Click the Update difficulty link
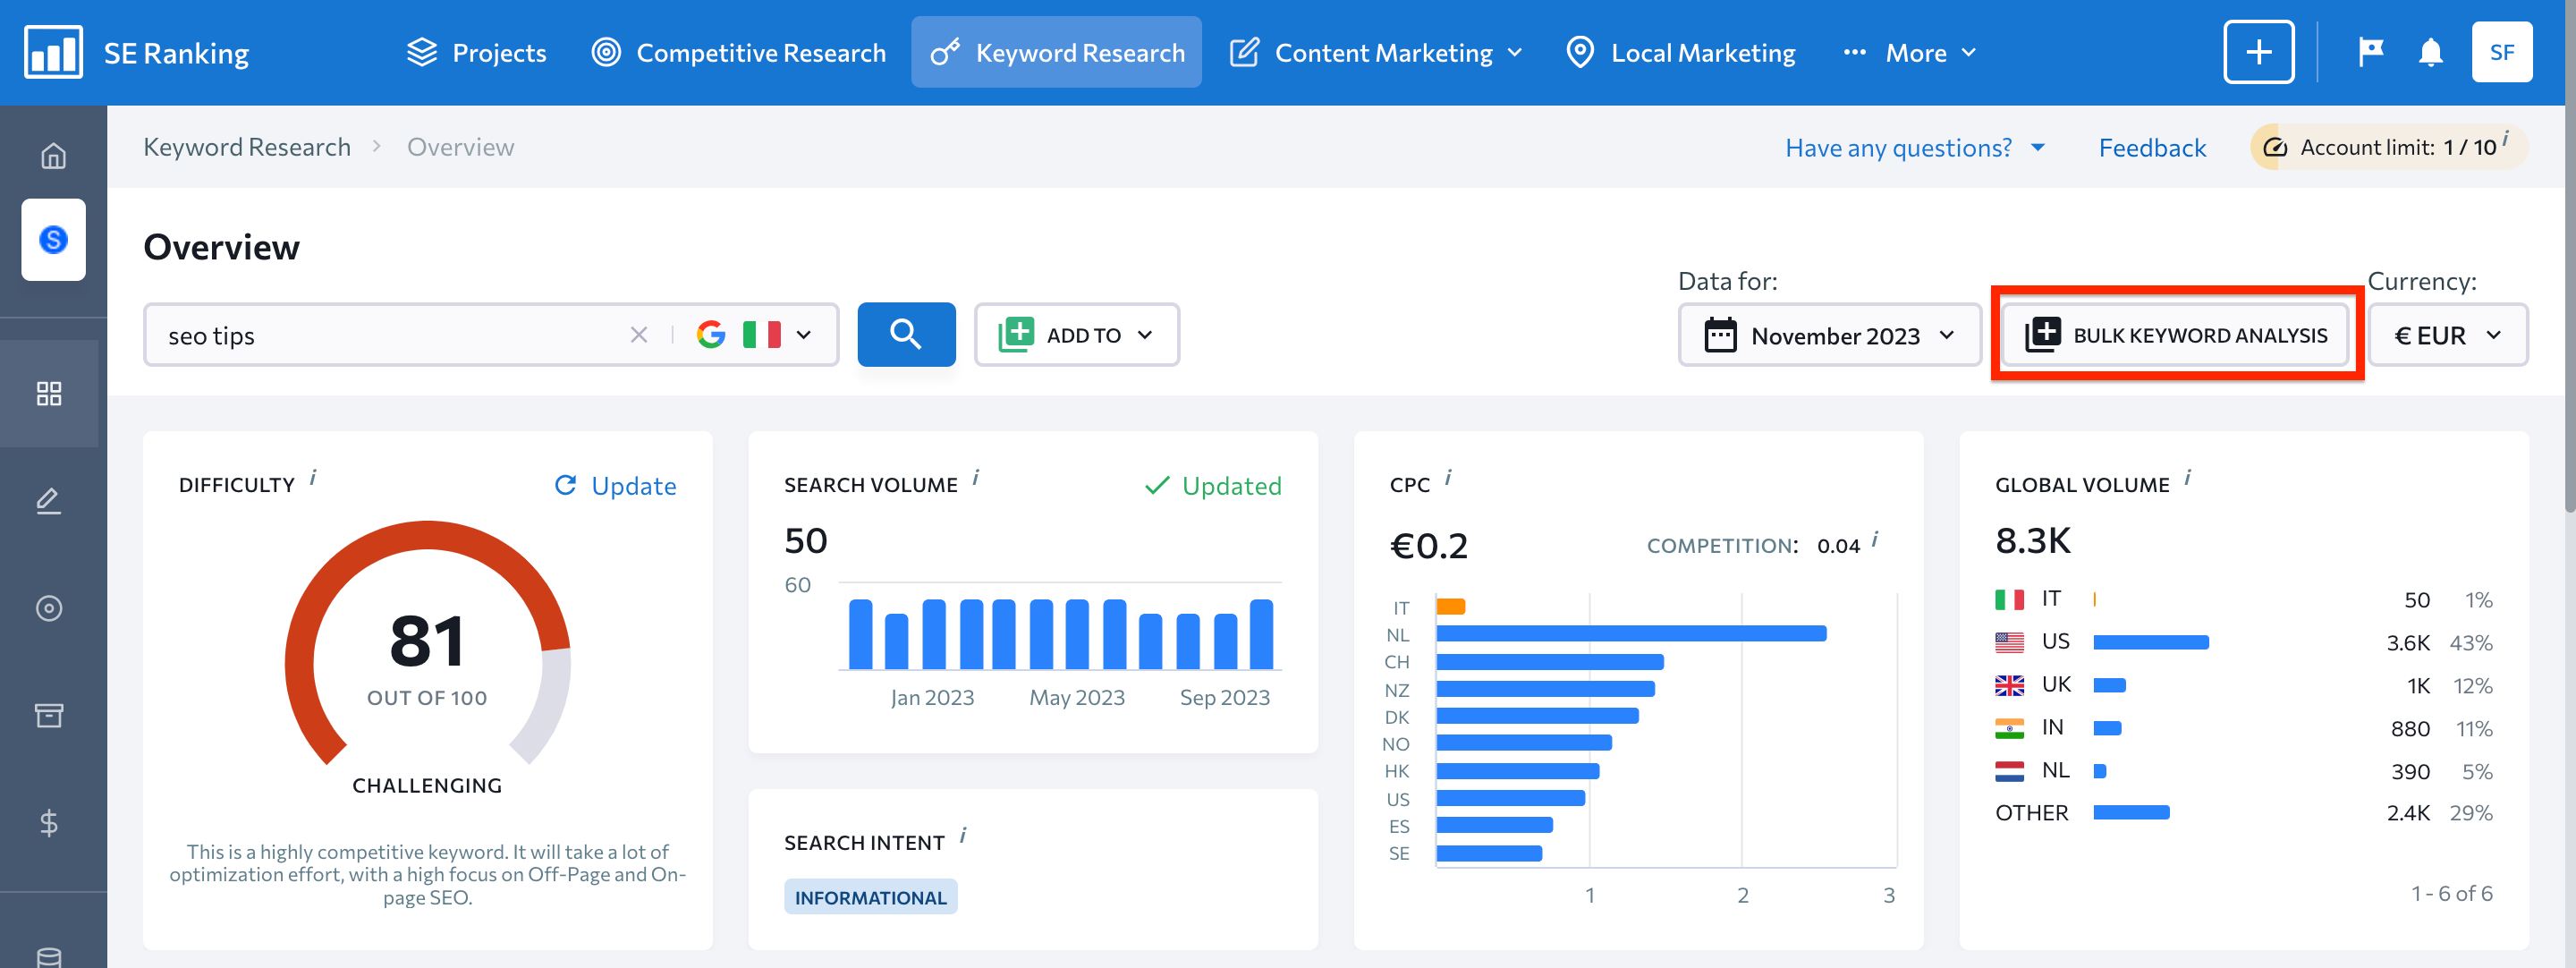2576x968 pixels. pyautogui.click(x=615, y=486)
